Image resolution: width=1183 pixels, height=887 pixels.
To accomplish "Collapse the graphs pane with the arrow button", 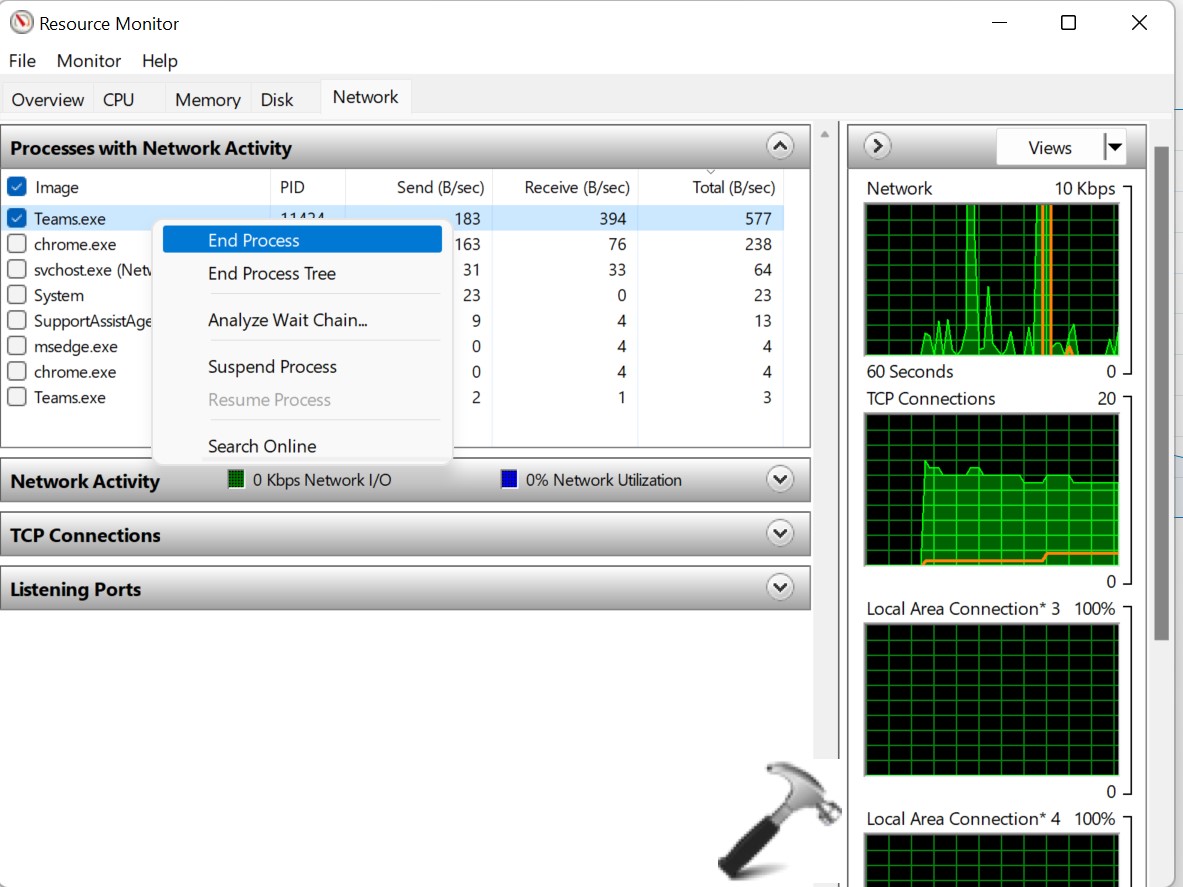I will pyautogui.click(x=877, y=146).
